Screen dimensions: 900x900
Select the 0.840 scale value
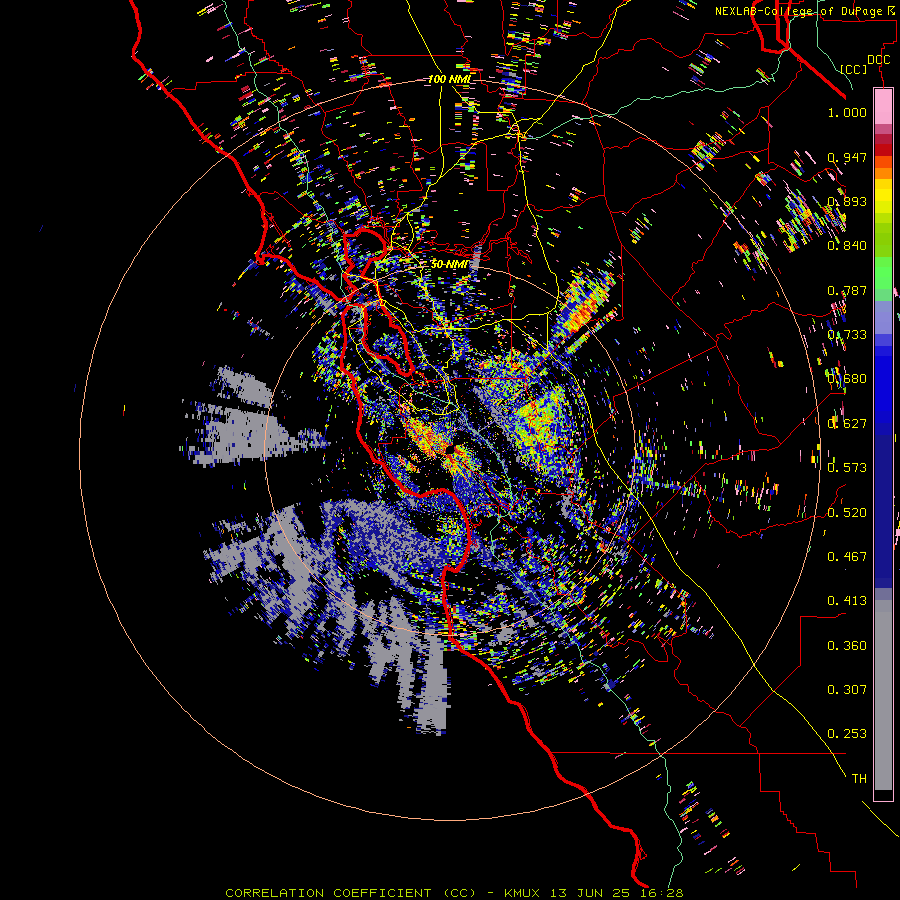(x=847, y=246)
